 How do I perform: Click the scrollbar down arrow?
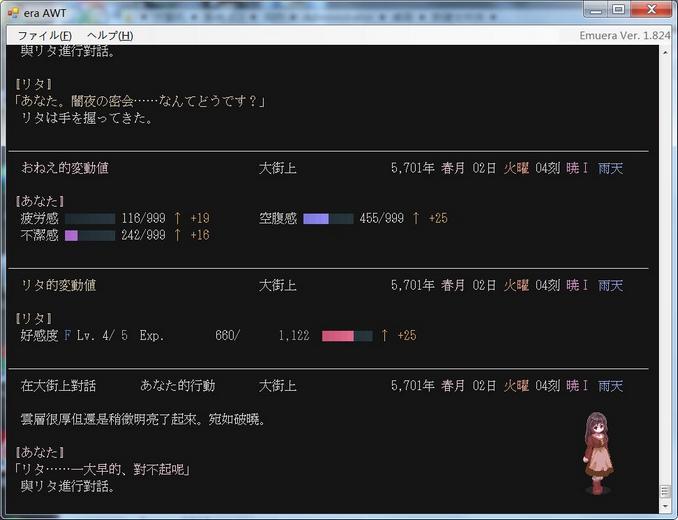[x=665, y=505]
